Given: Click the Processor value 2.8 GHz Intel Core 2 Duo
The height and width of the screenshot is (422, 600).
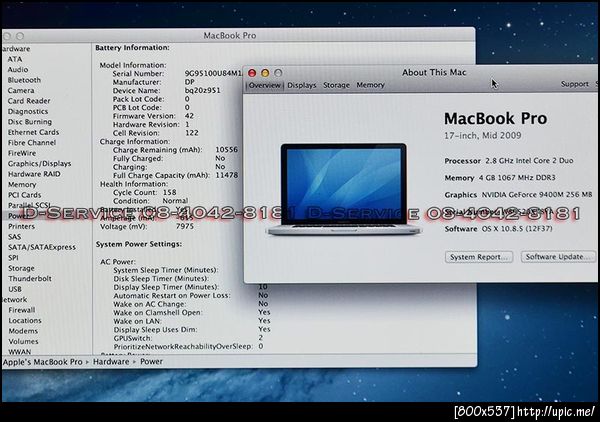Looking at the screenshot, I should pyautogui.click(x=529, y=161).
